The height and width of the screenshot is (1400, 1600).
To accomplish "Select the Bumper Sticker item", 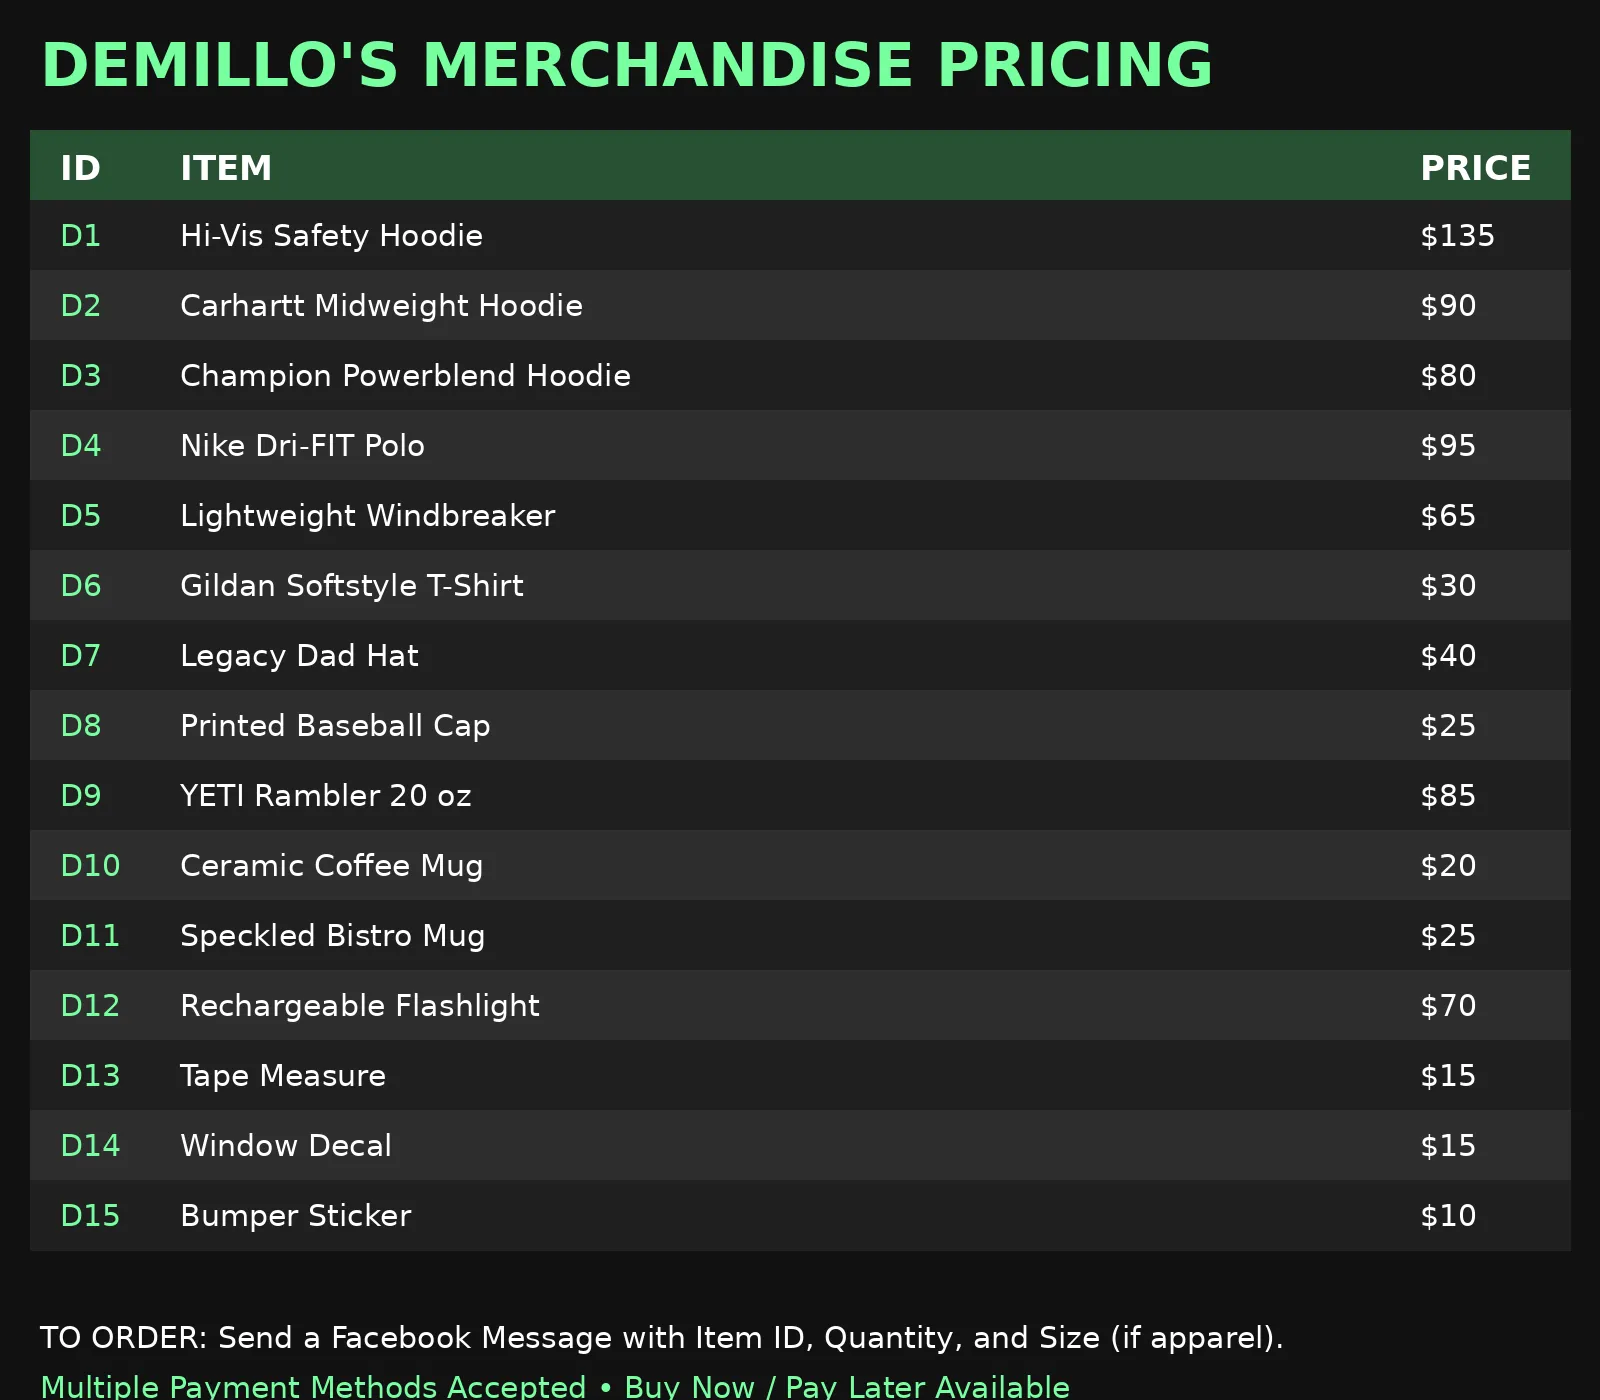I will point(295,1216).
